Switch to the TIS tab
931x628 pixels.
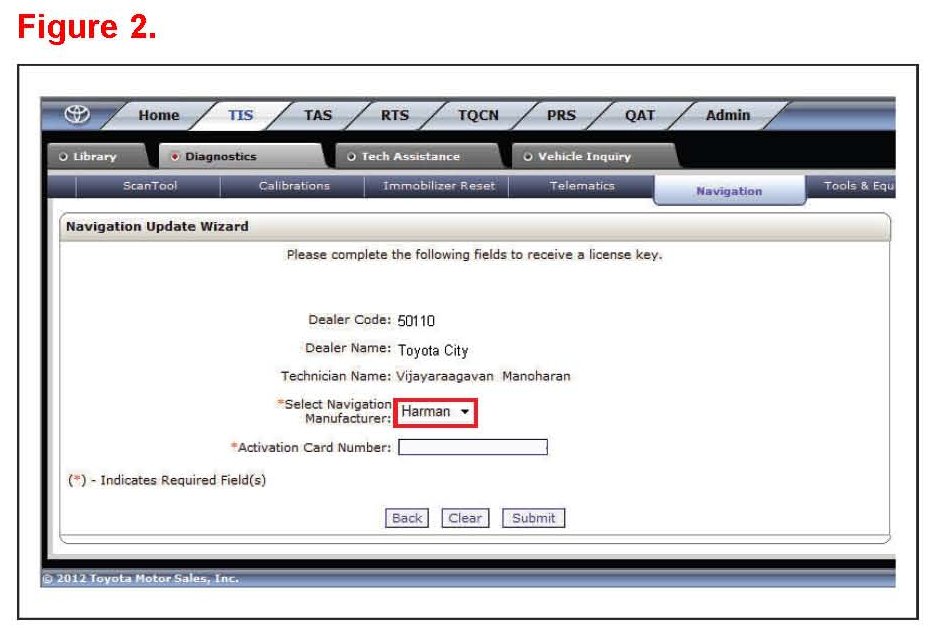click(240, 115)
